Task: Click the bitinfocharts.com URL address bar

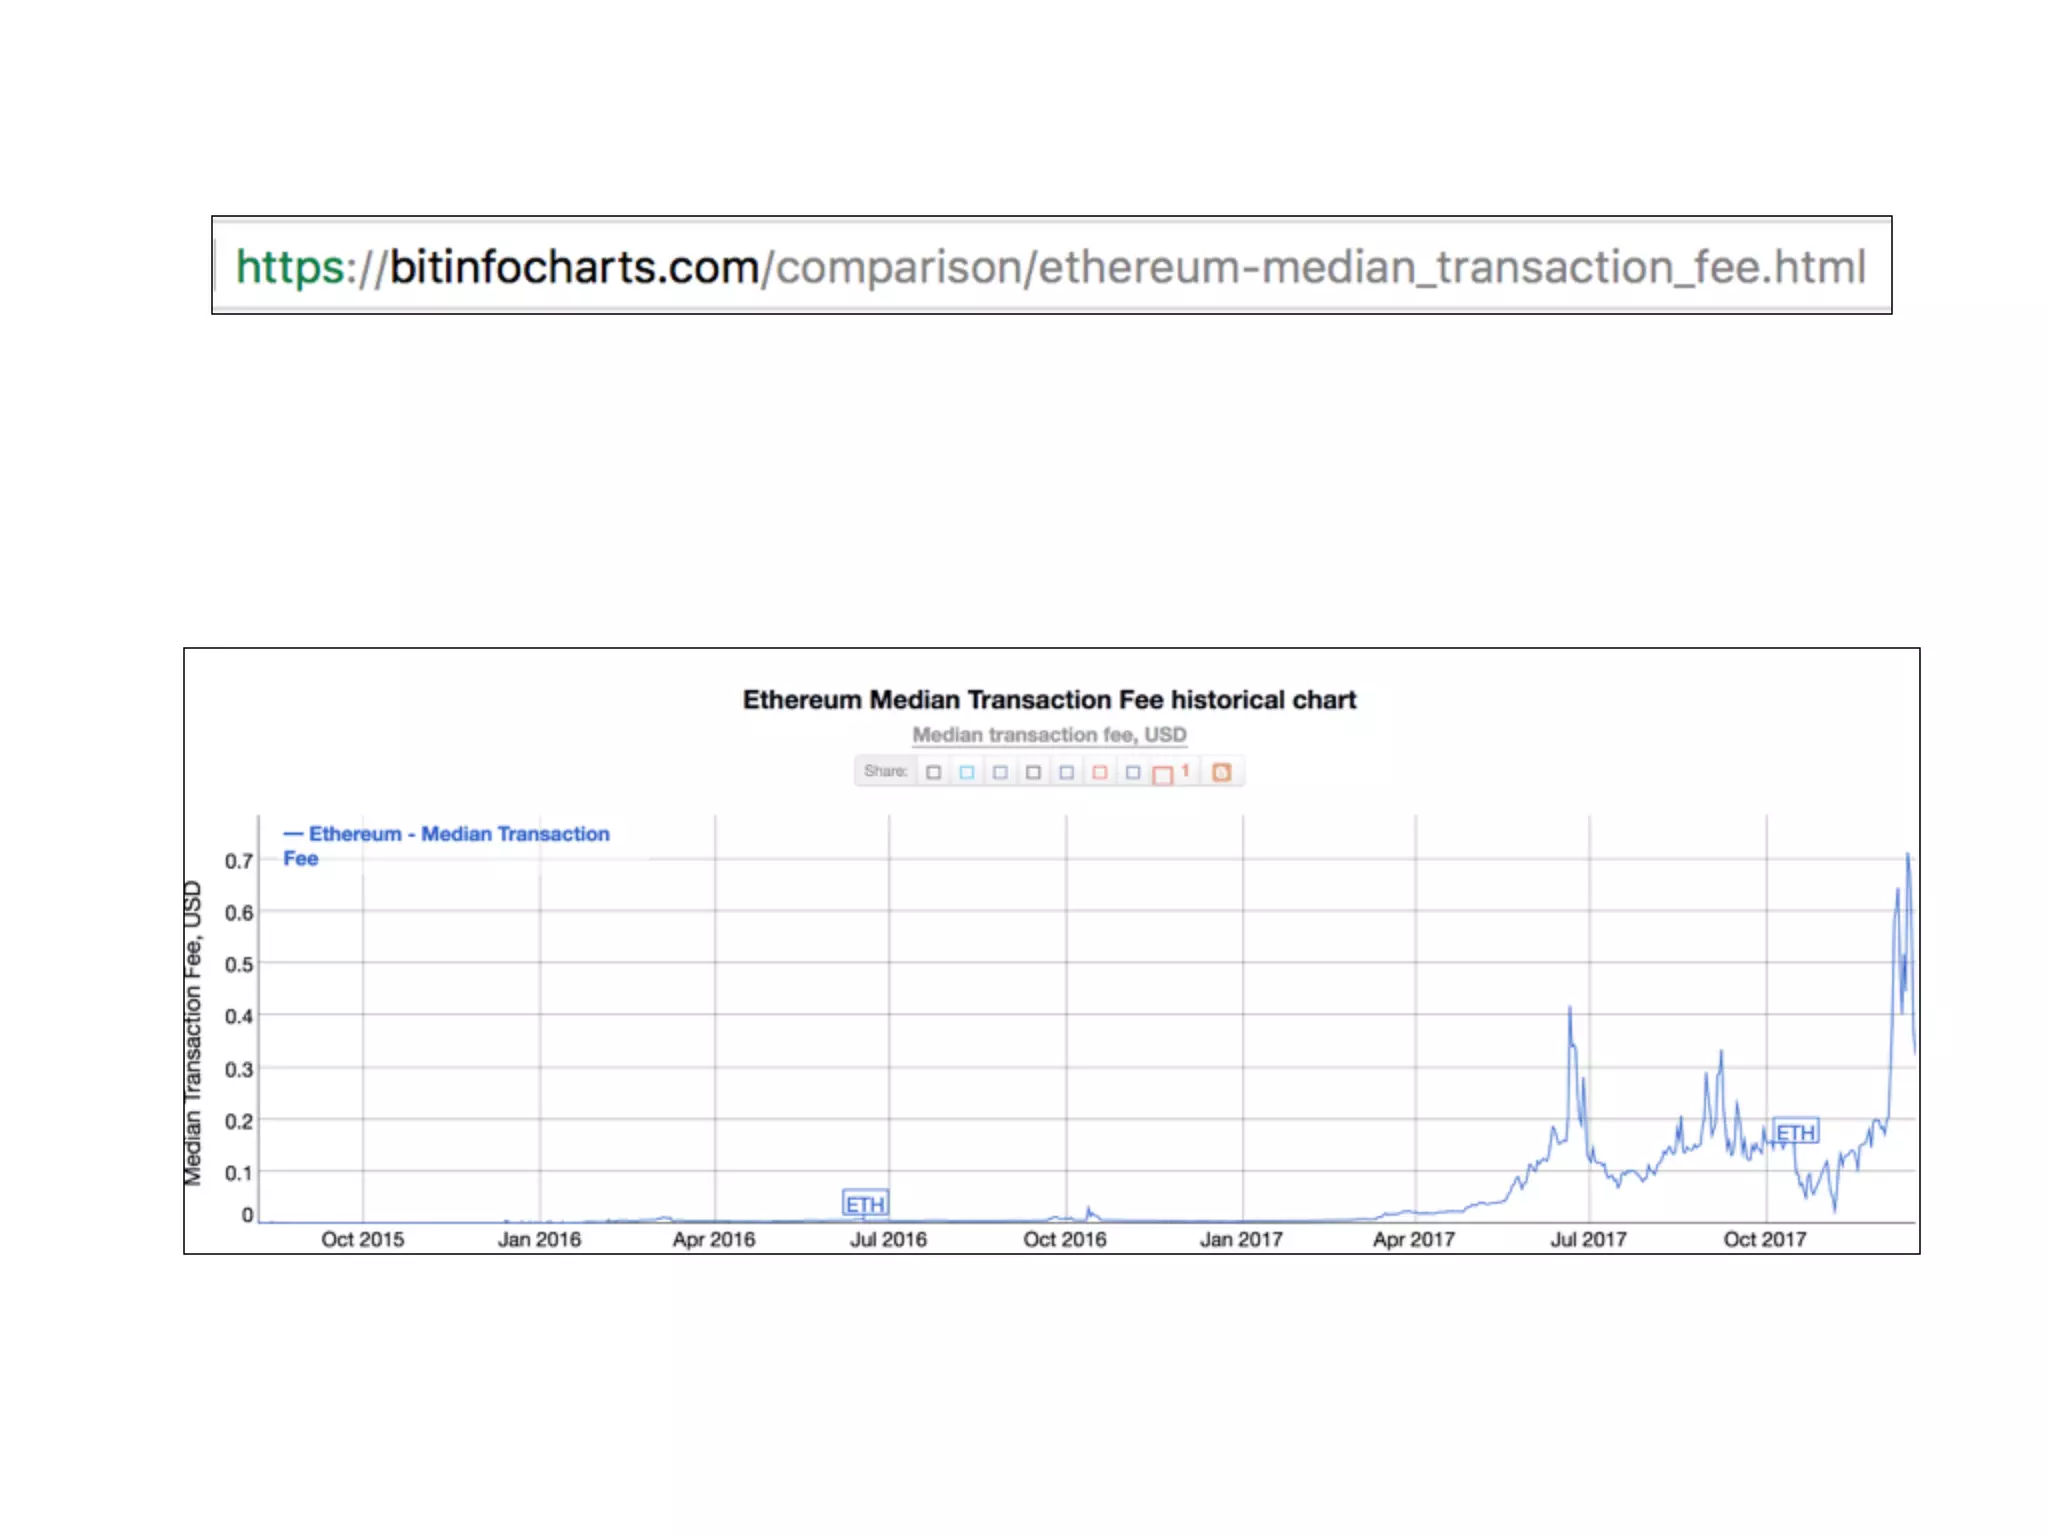Action: 1050,266
